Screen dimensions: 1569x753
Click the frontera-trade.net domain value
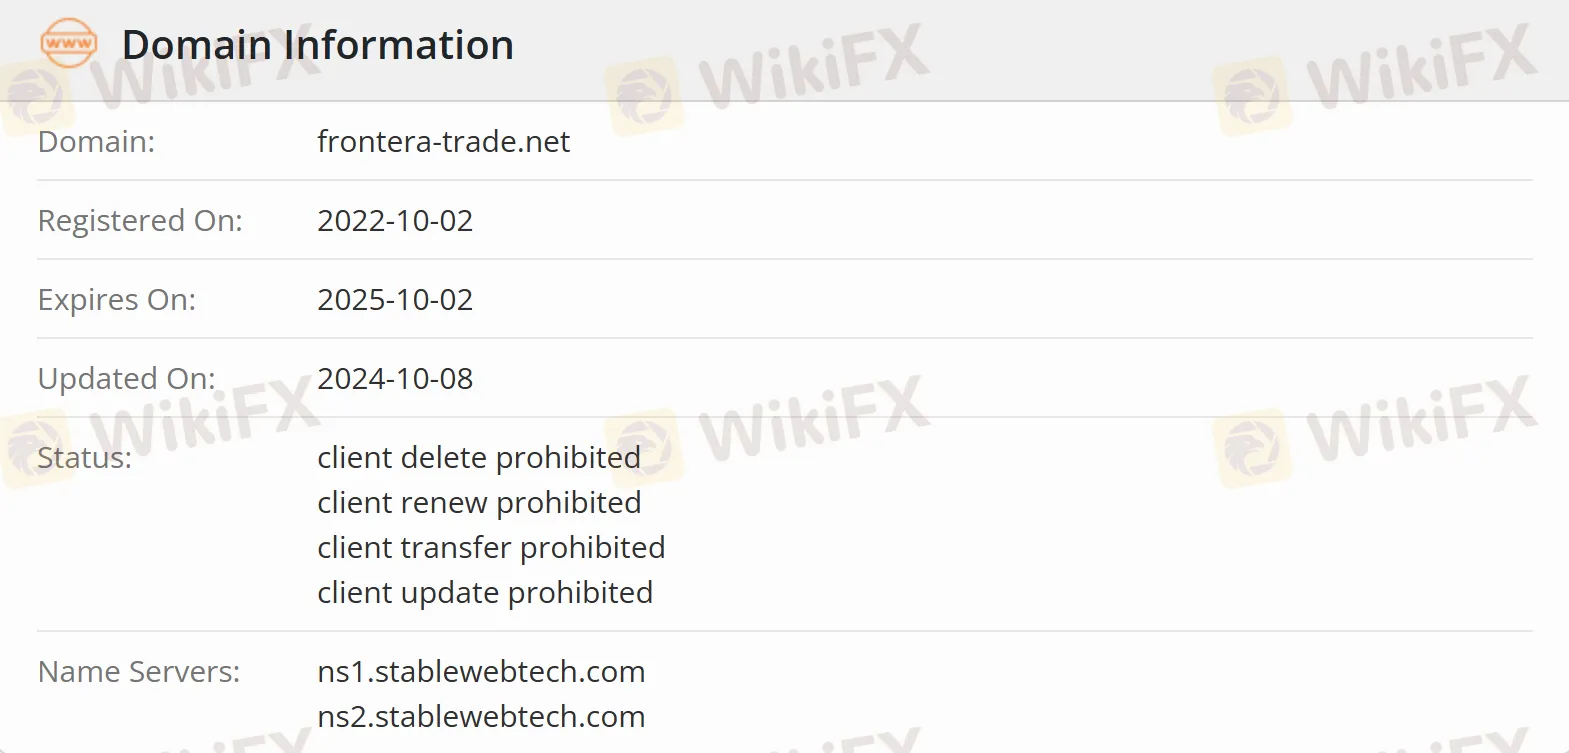coord(443,142)
